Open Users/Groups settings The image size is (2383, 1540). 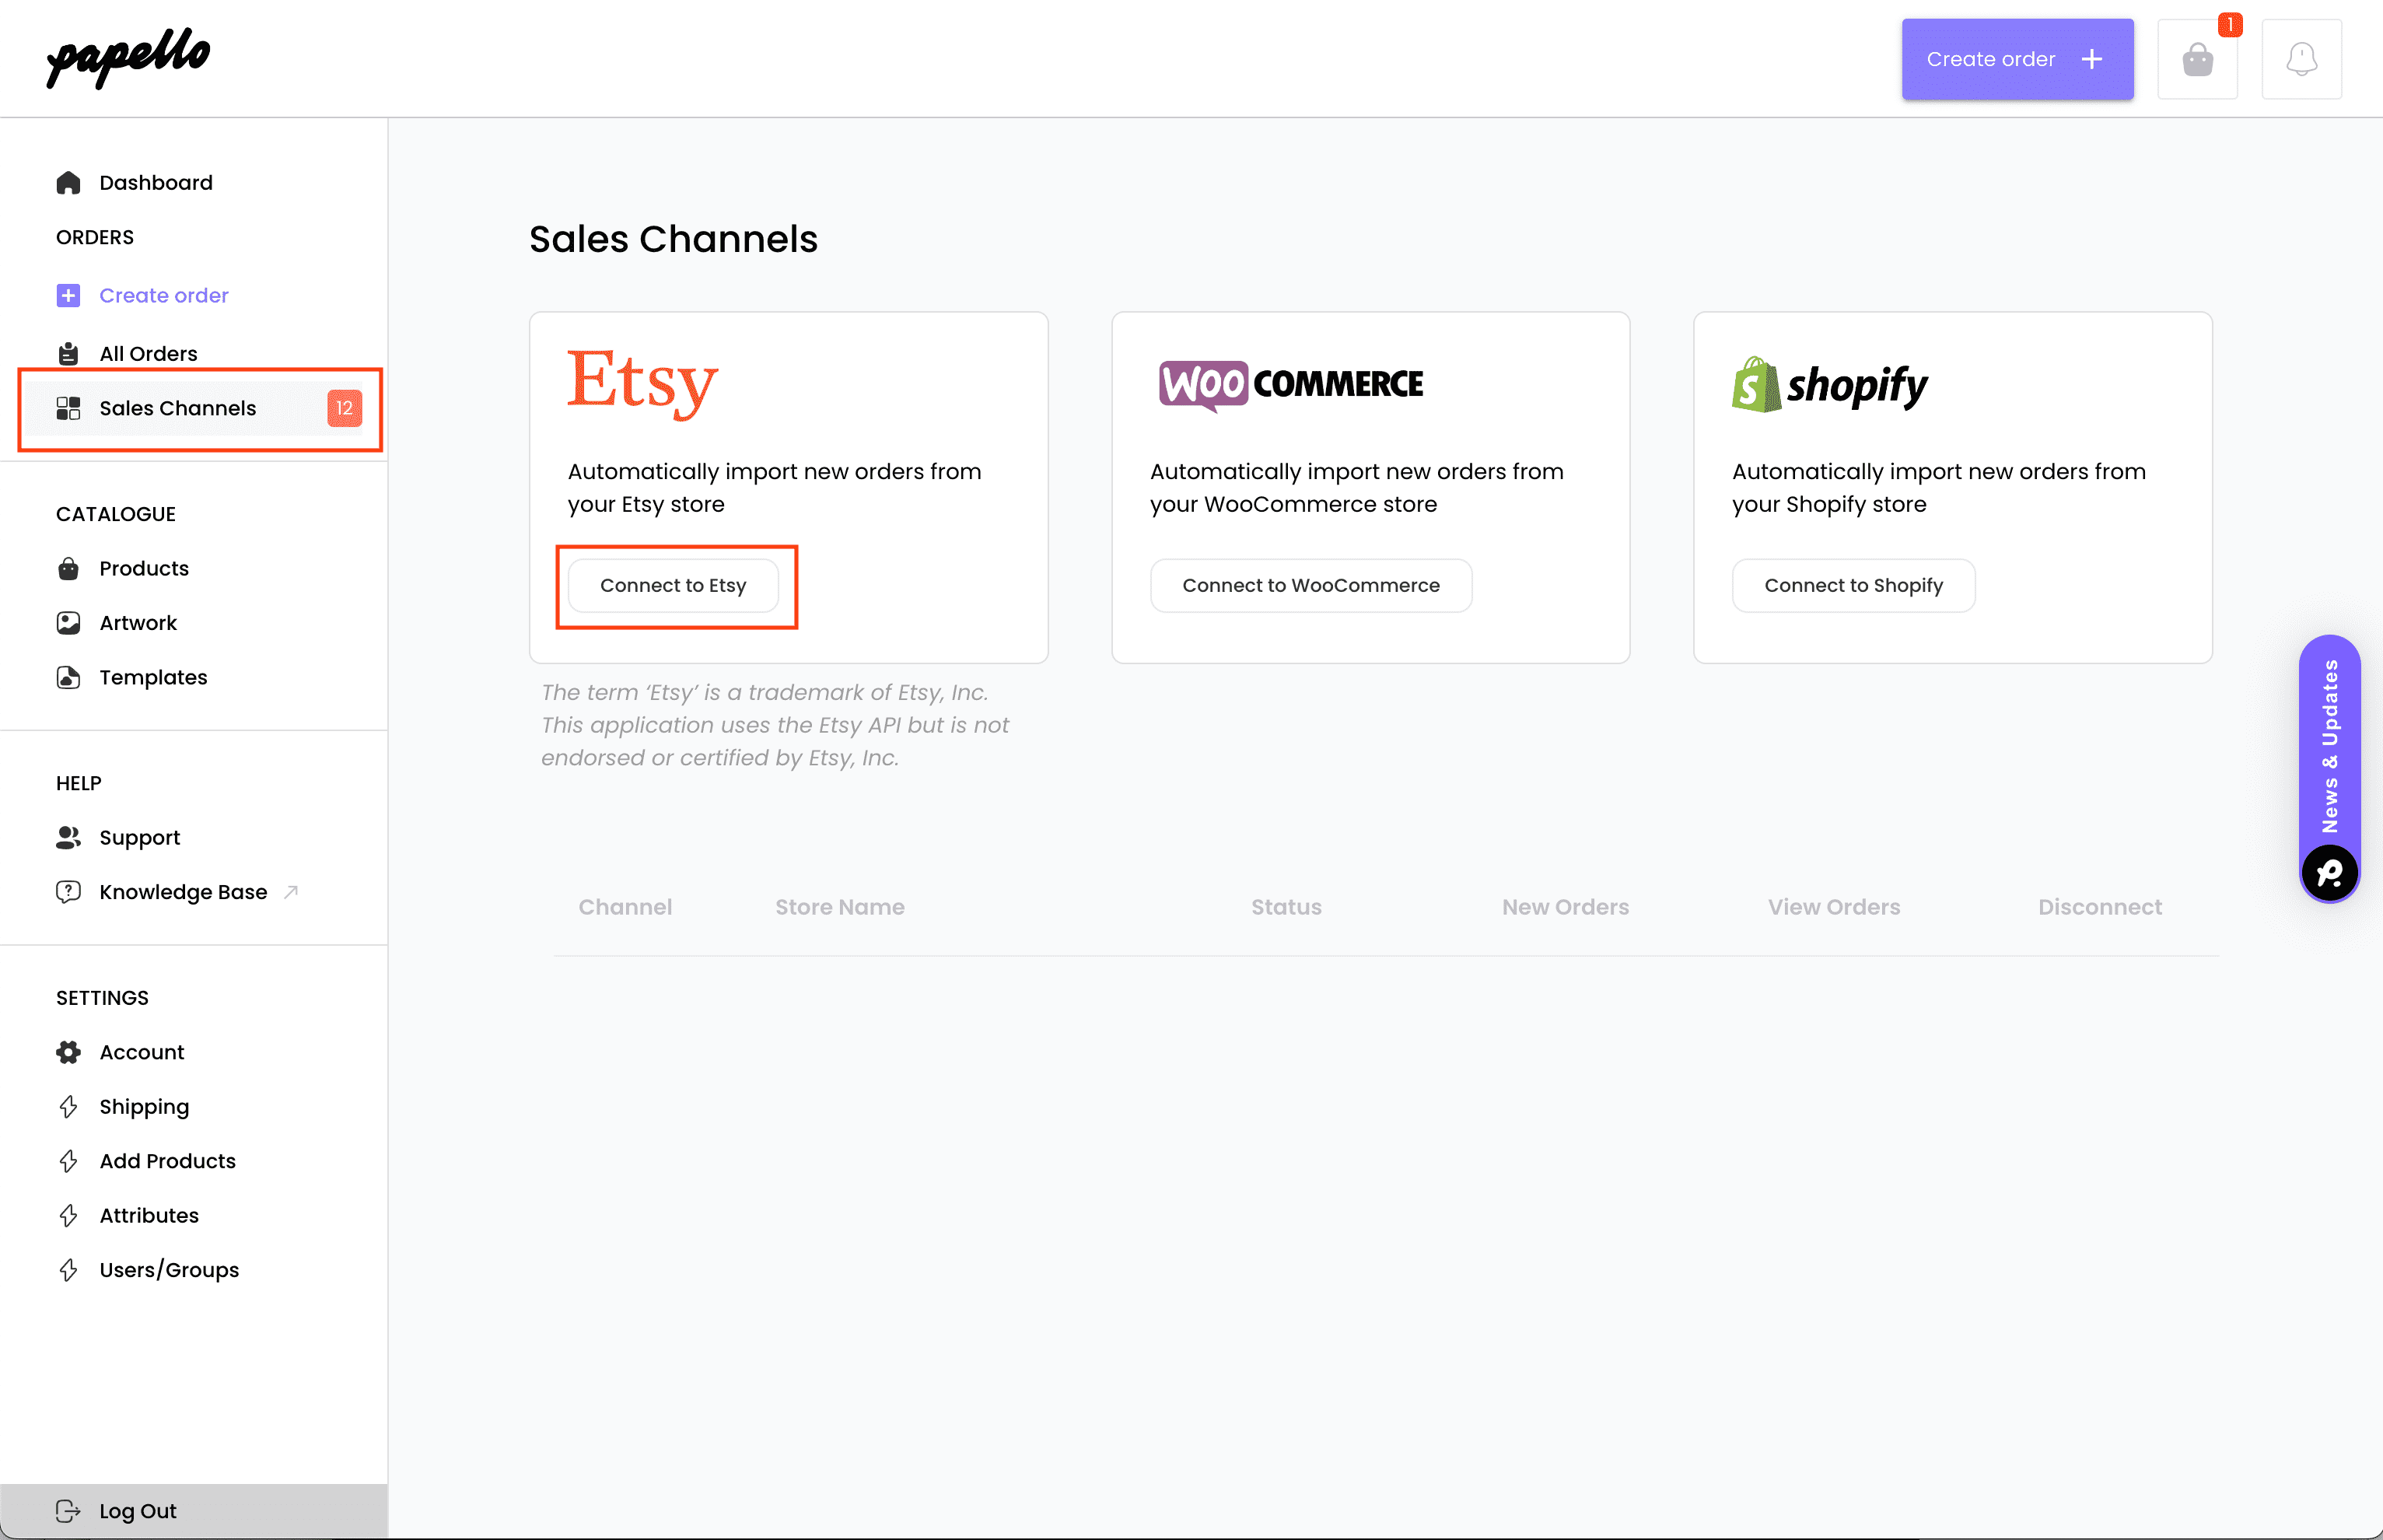click(169, 1271)
